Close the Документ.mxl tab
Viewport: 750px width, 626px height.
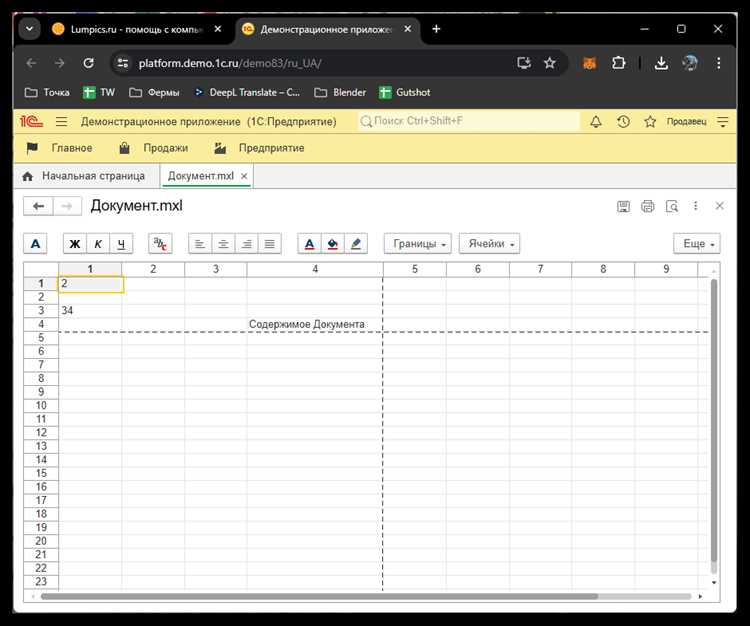pyautogui.click(x=244, y=176)
